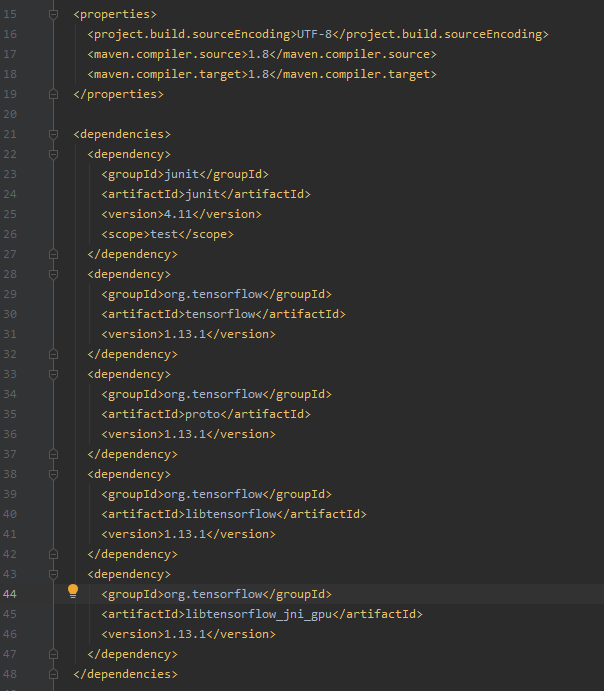Click version 1.13.1 on line 36
Screen dimensions: 604x691
pos(185,434)
